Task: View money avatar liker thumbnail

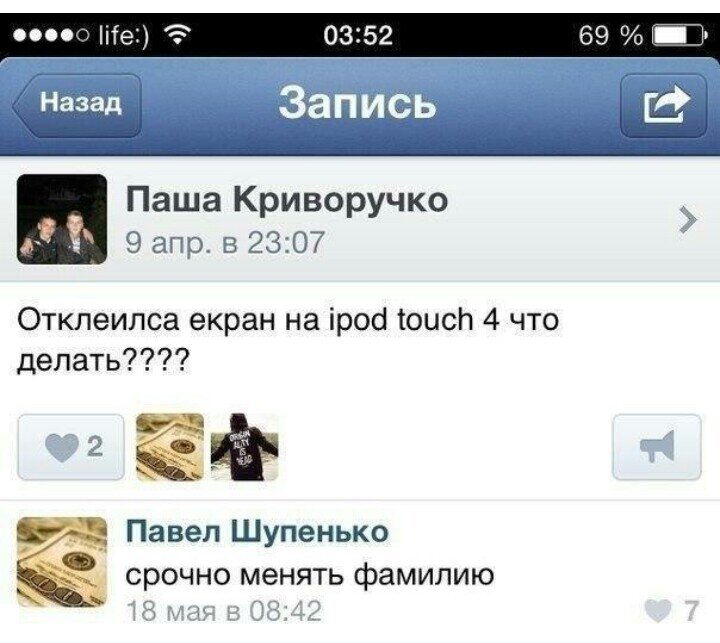Action: (170, 447)
